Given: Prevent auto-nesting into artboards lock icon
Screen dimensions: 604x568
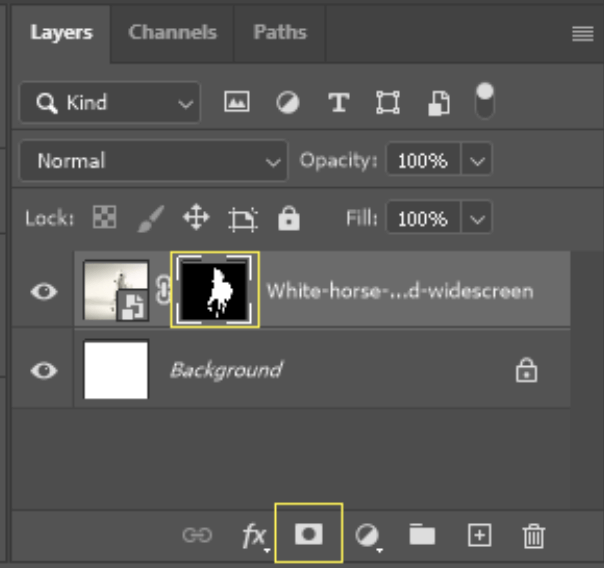Looking at the screenshot, I should coord(243,219).
